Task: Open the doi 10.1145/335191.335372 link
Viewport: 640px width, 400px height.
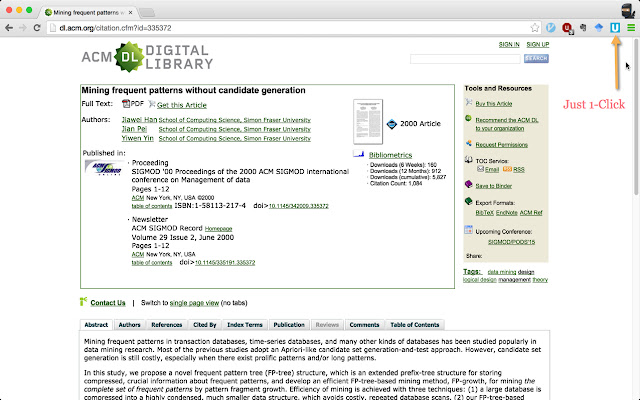Action: [225, 262]
